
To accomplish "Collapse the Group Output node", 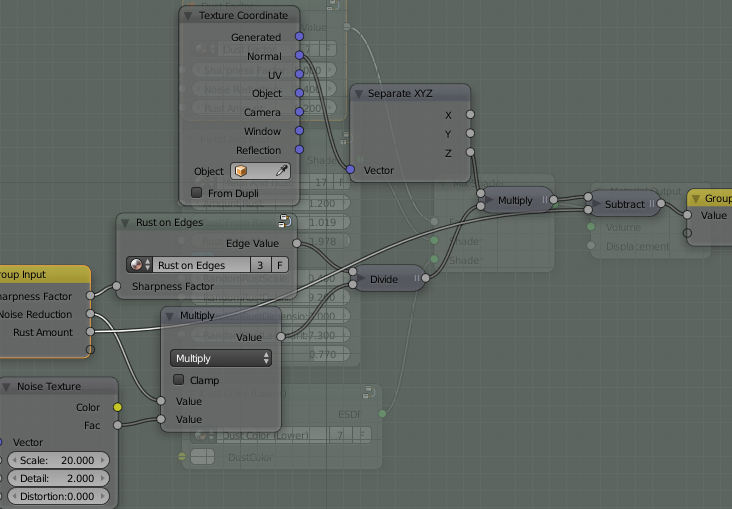I will point(696,199).
